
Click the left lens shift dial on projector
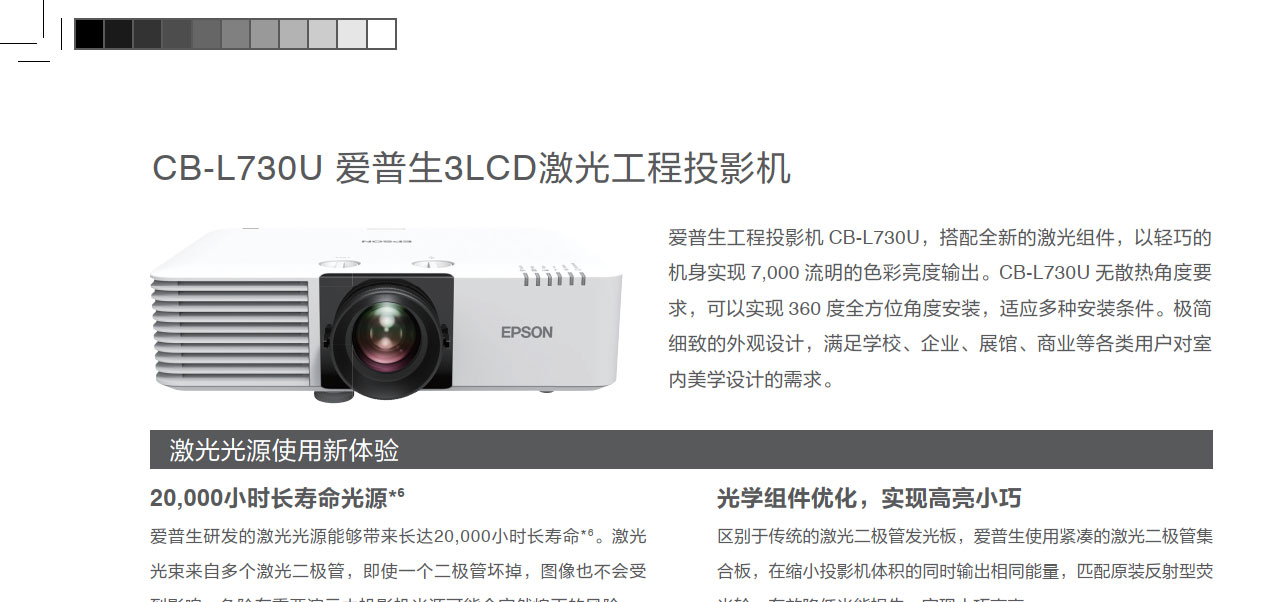[x=339, y=264]
